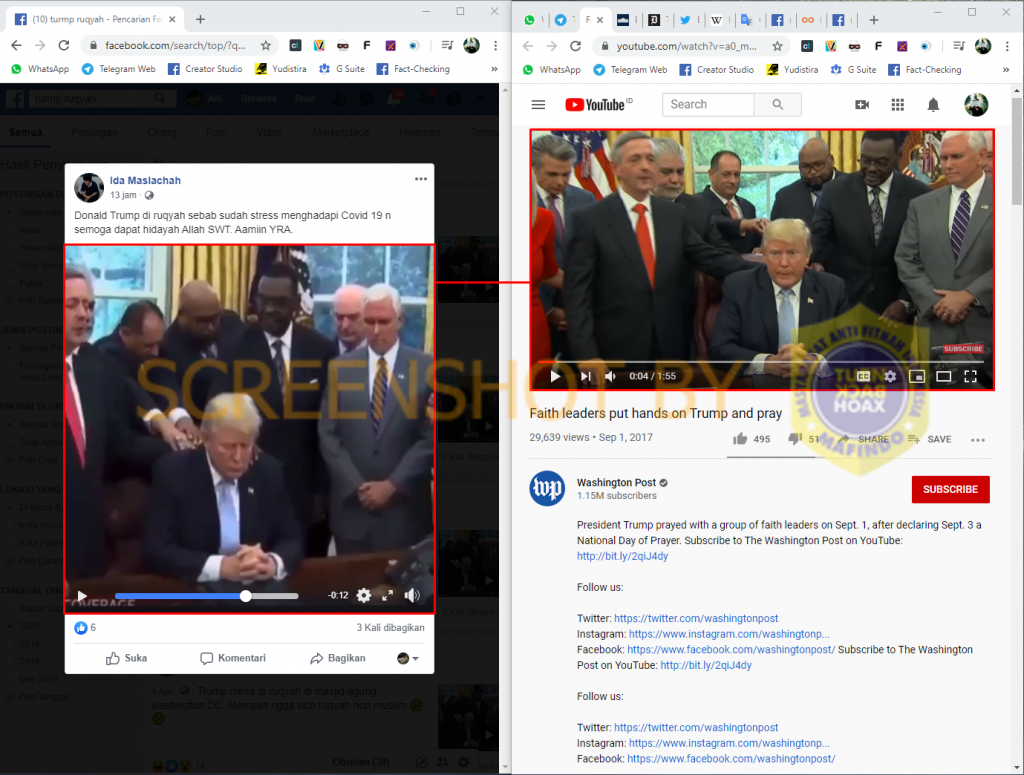Screen dimensions: 1024x775
Task: Open YouTube player settings gear
Action: (x=890, y=376)
